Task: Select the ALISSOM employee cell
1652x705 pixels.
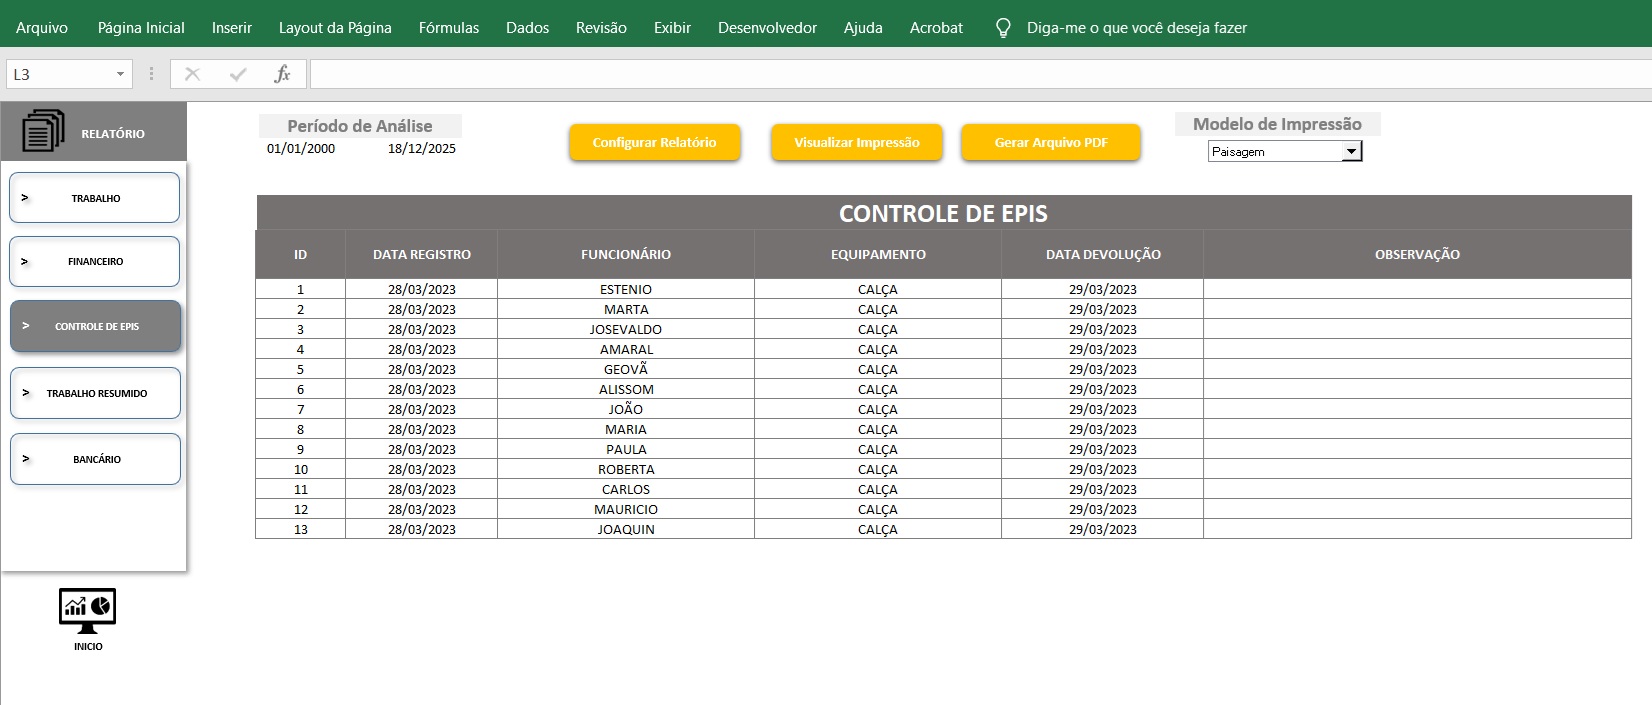Action: coord(626,389)
